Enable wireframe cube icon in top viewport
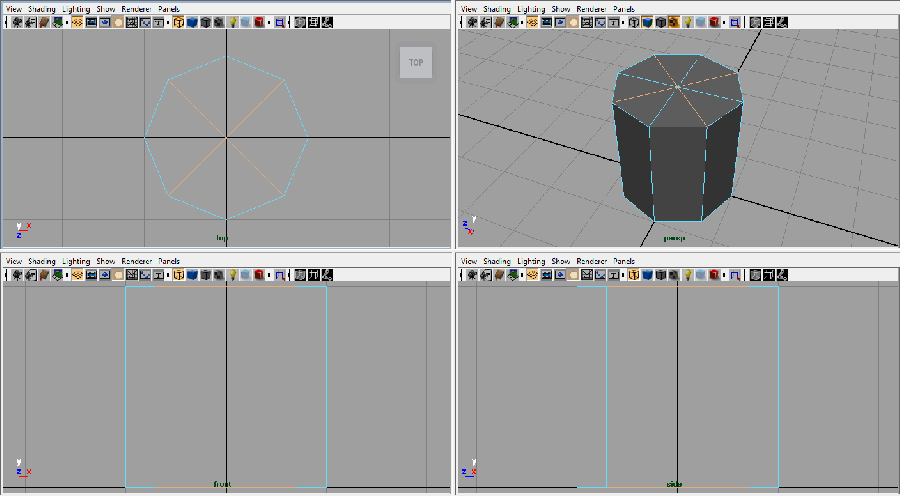The width and height of the screenshot is (900, 496). point(178,22)
